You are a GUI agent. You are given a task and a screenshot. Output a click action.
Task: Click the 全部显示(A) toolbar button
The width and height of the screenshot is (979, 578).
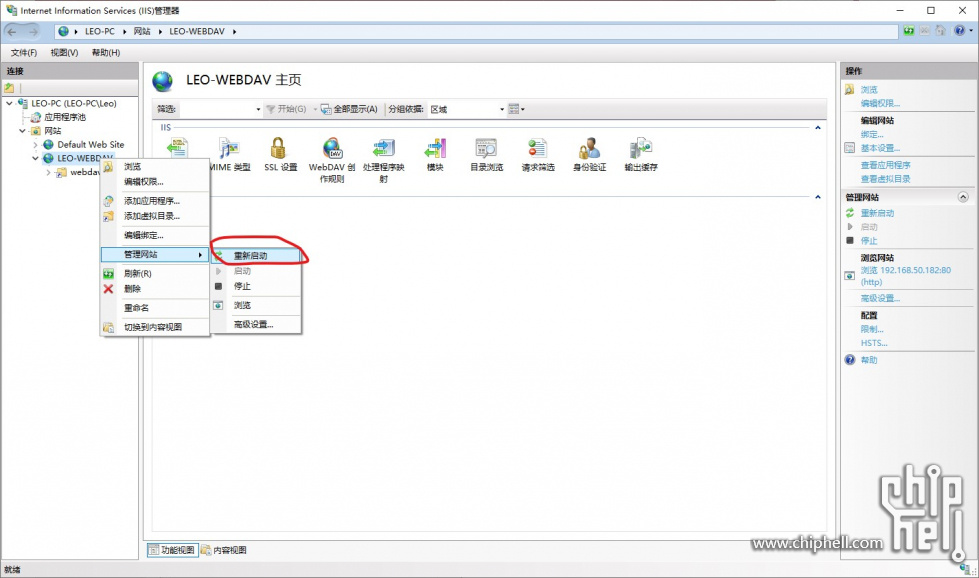point(350,109)
